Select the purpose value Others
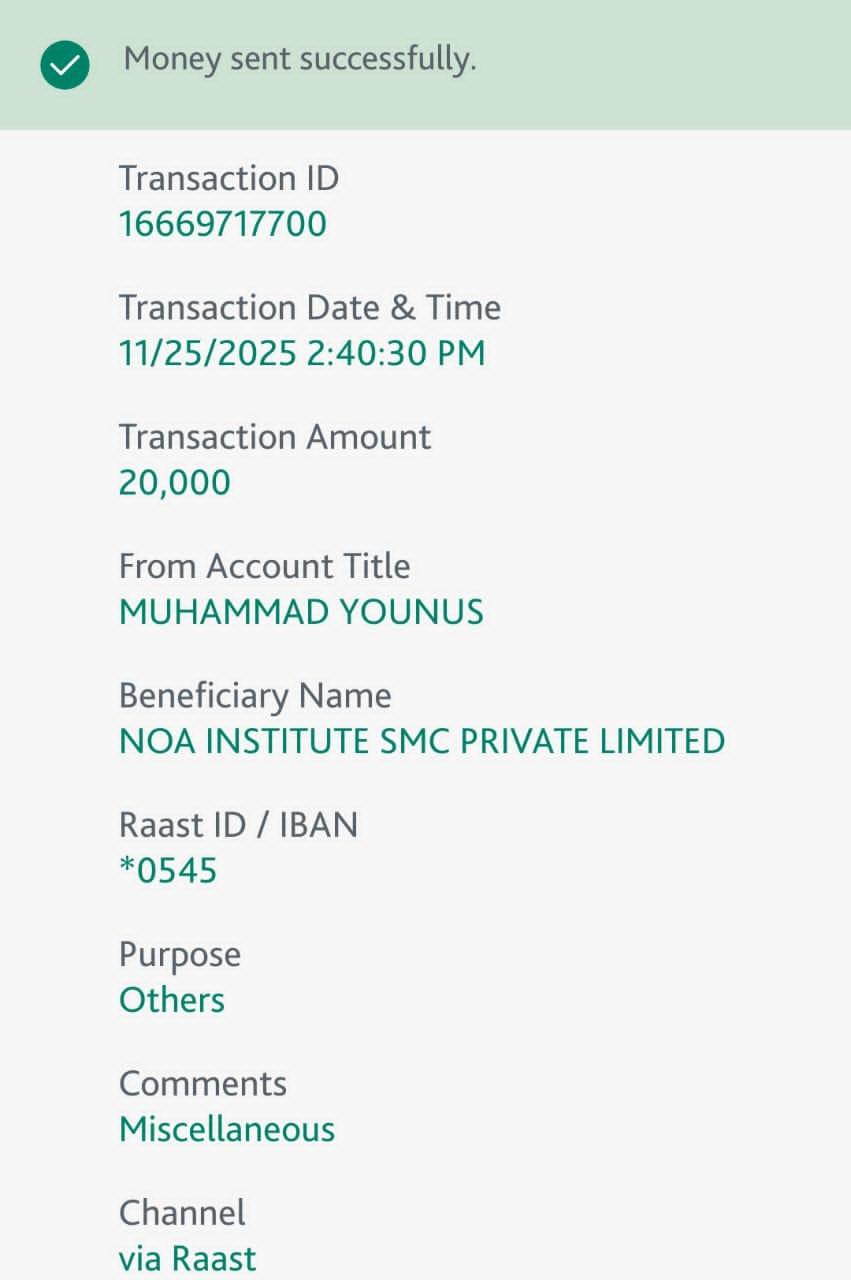851x1280 pixels. click(172, 1000)
